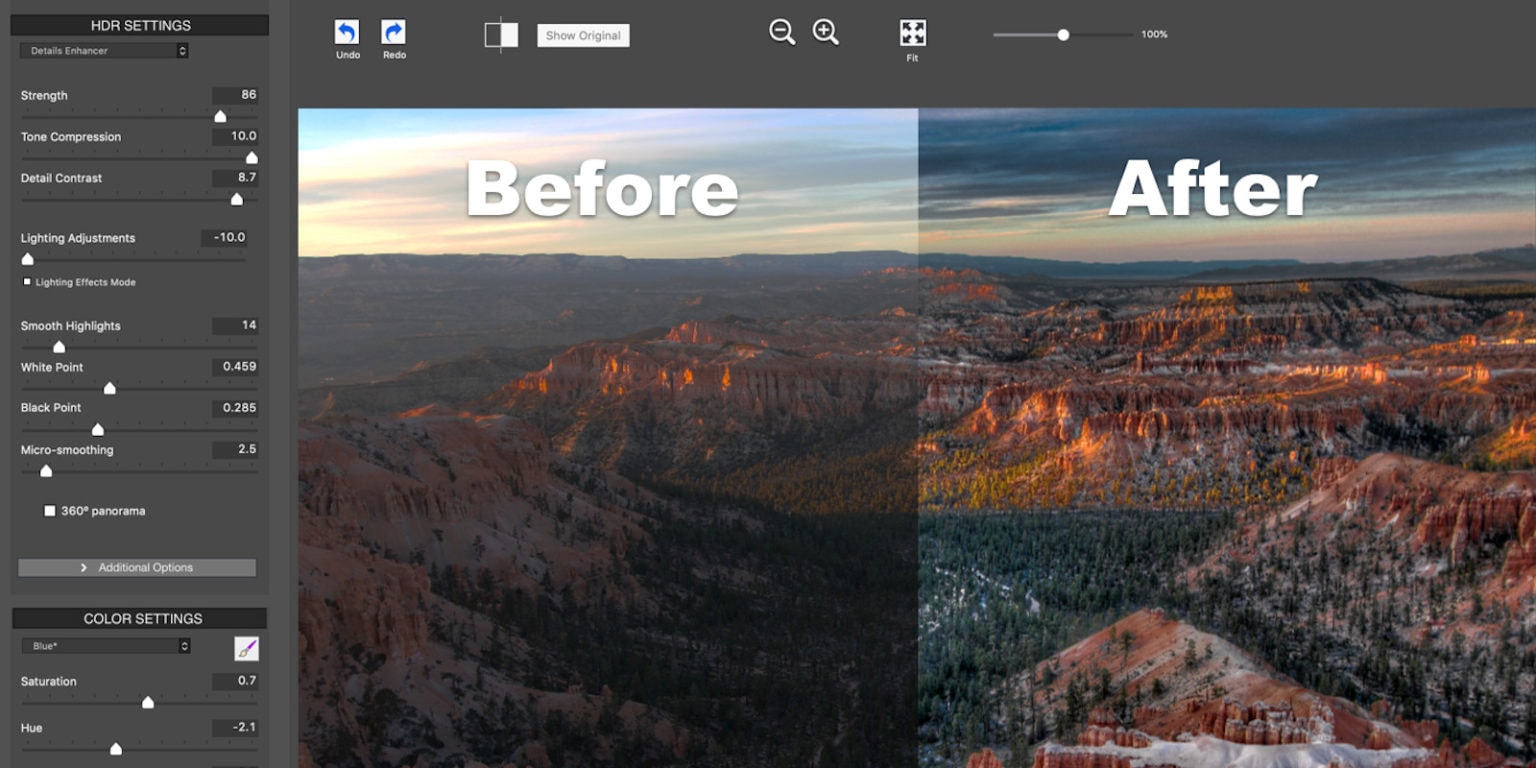Click the Strength value field showing 86
Image resolution: width=1536 pixels, height=768 pixels.
pyautogui.click(x=235, y=95)
